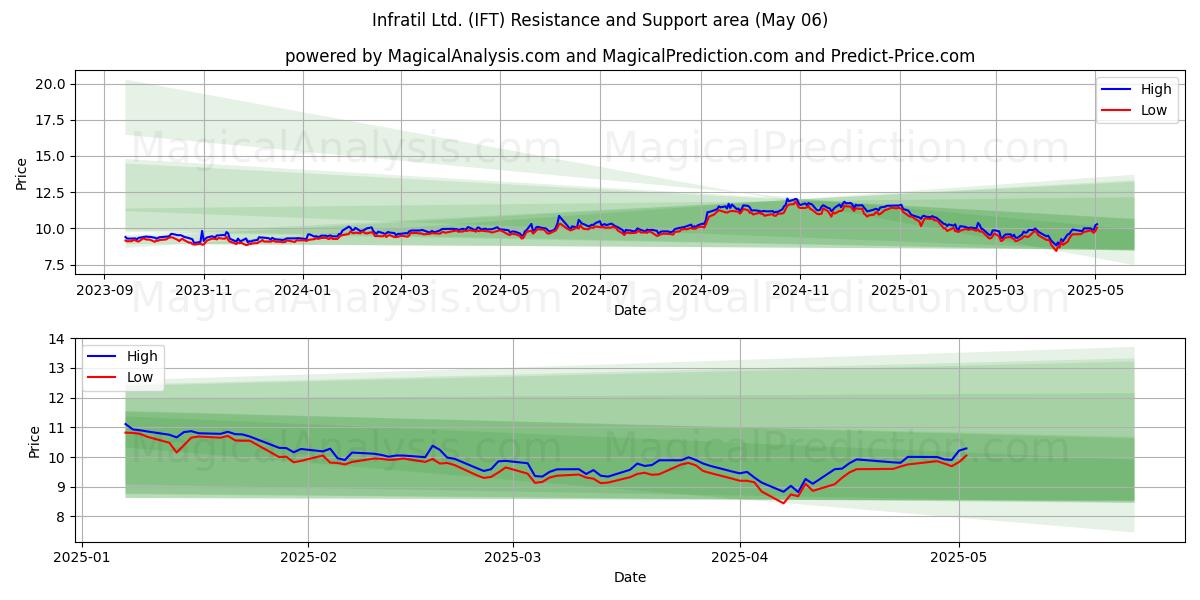The width and height of the screenshot is (1200, 600).
Task: Click the '2024-11' x-axis label
Action: (x=799, y=291)
